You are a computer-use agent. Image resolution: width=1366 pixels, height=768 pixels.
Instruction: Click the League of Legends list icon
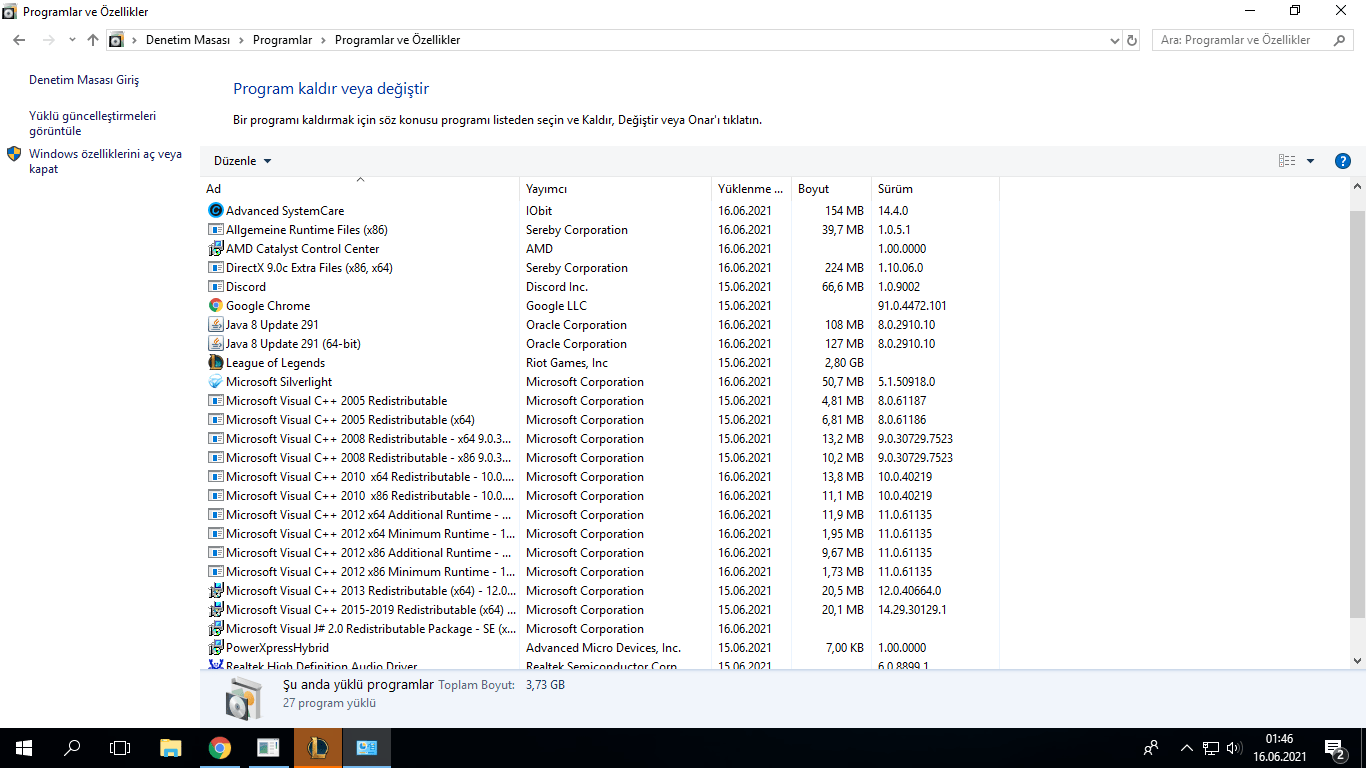coord(216,363)
